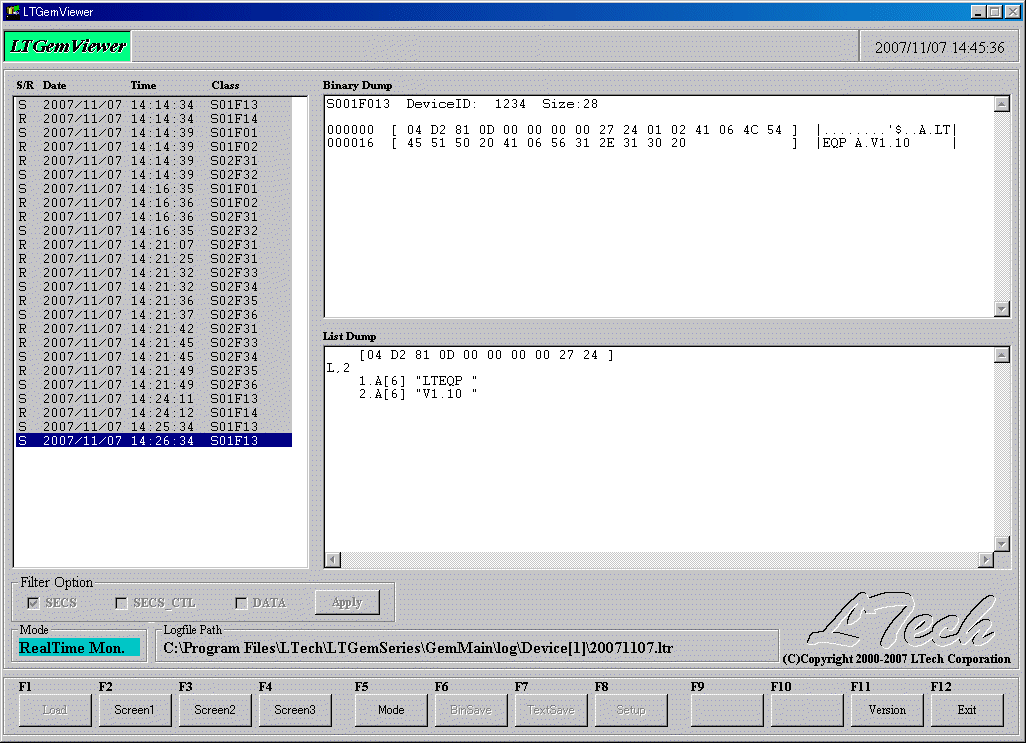Click the RealTime Mon. mode indicator
This screenshot has width=1026, height=743.
[78, 647]
